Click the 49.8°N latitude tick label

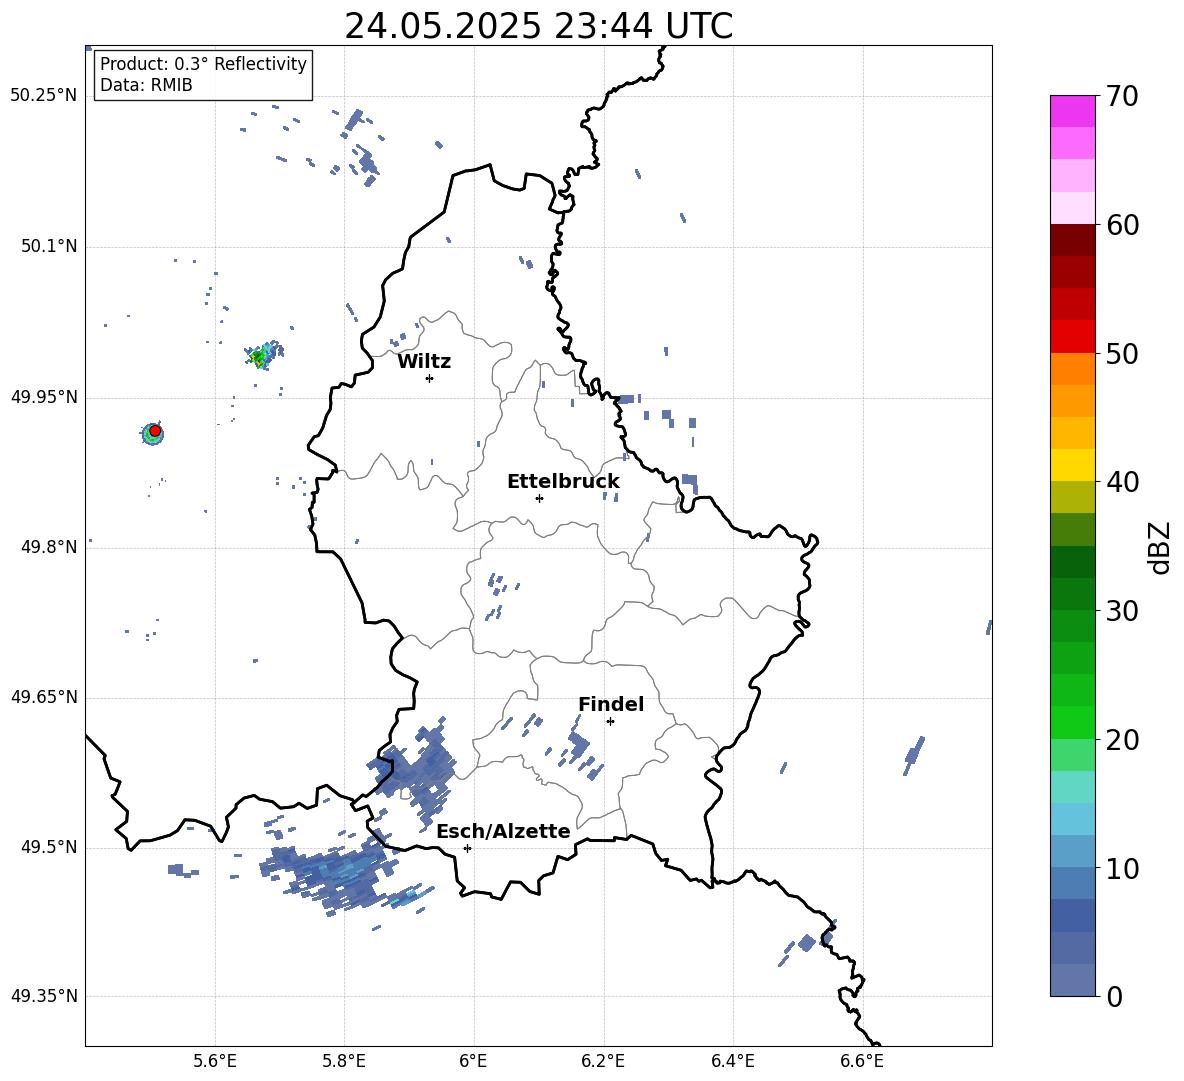(x=48, y=547)
